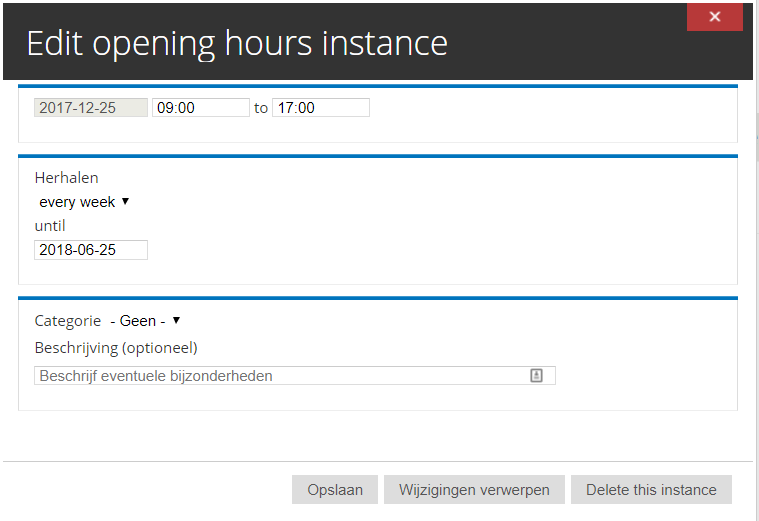This screenshot has width=759, height=521.
Task: Click Wijzigingen verwerpen to discard changes
Action: (x=474, y=490)
